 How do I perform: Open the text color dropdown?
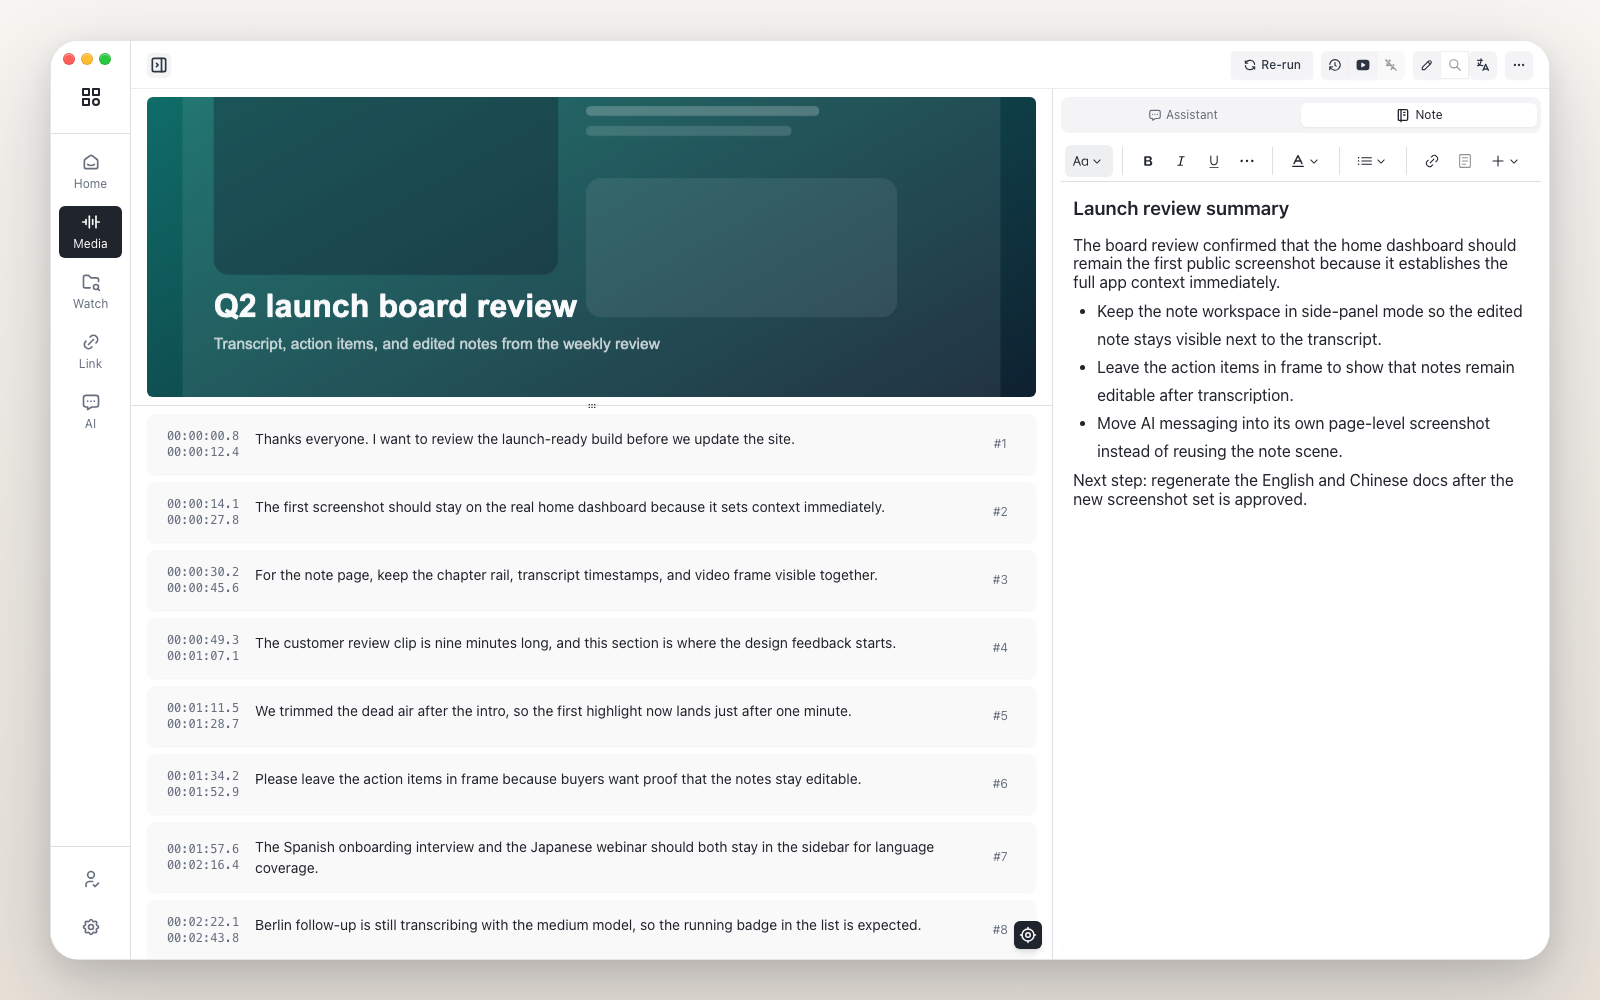1305,161
